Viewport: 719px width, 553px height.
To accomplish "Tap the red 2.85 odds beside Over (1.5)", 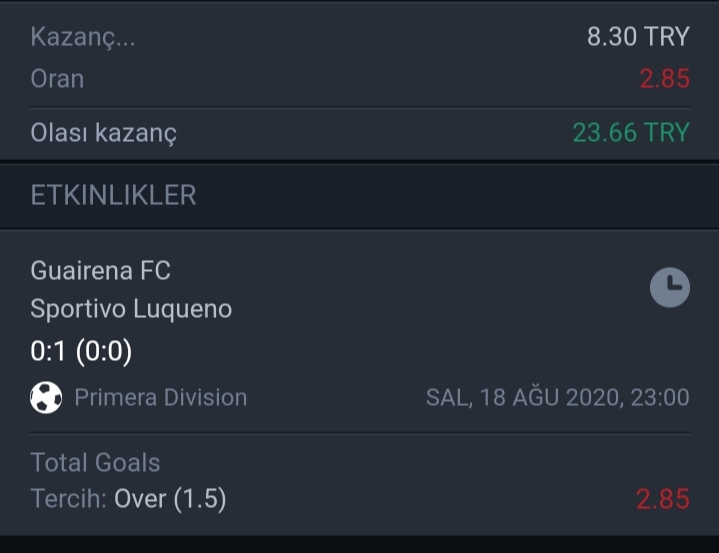I will pos(663,499).
